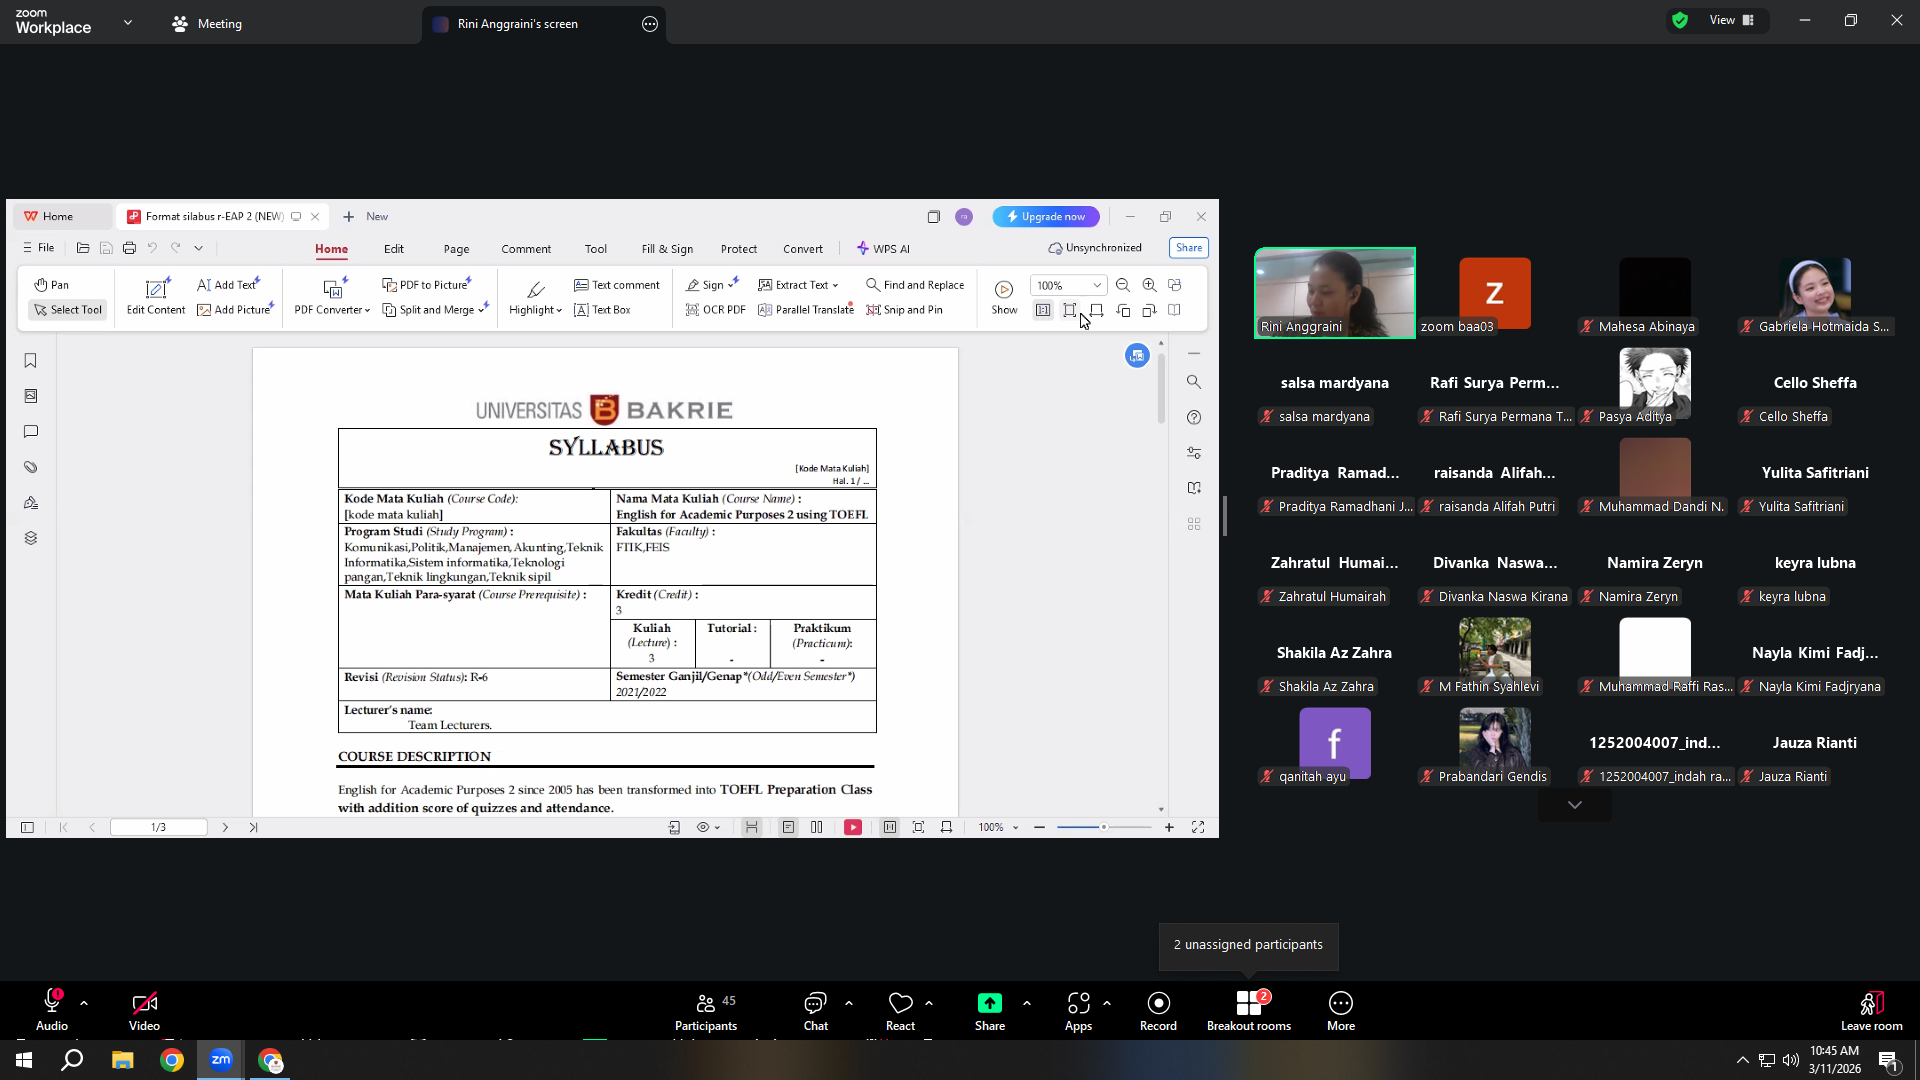Click Edit Content in the shared WPS toolbar
1920x1080 pixels.
point(156,297)
